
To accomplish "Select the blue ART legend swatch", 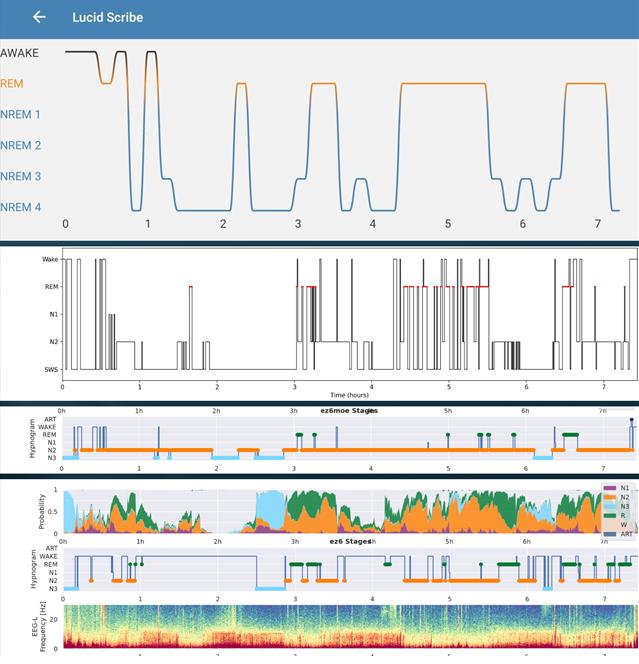I will (x=609, y=534).
